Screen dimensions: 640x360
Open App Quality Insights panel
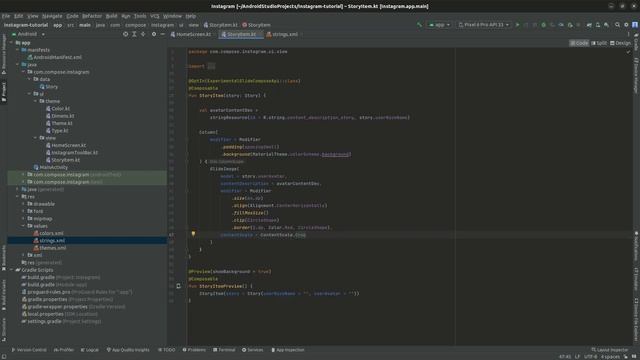coord(128,350)
